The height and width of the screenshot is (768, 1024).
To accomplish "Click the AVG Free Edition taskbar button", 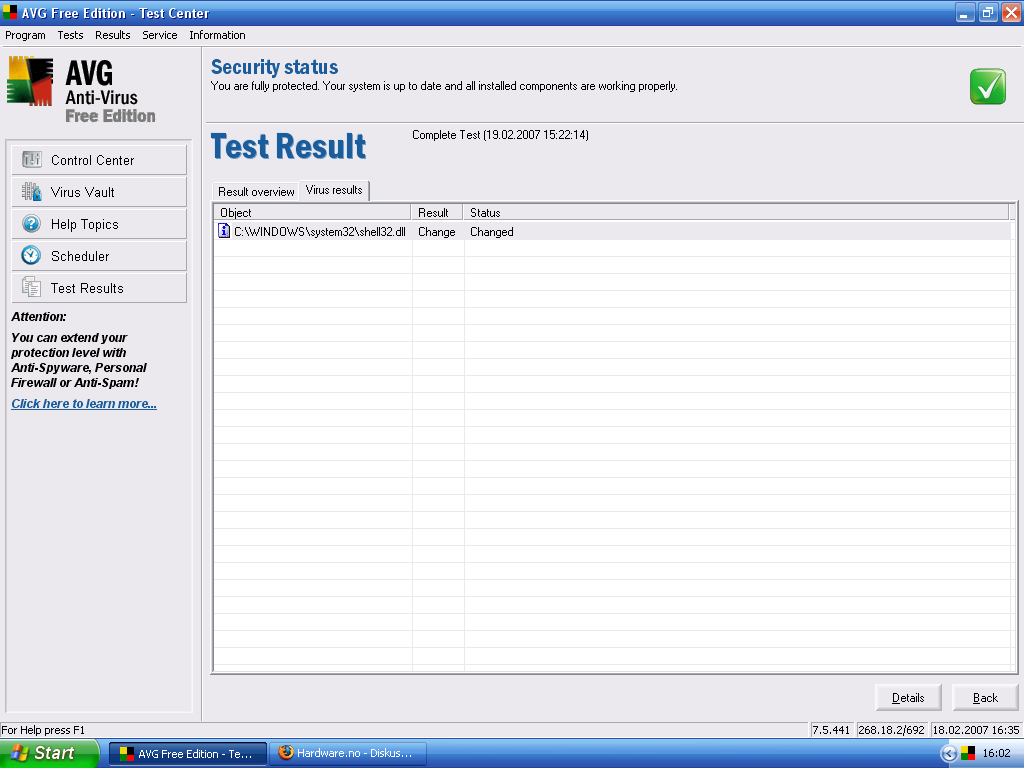I will pos(187,754).
